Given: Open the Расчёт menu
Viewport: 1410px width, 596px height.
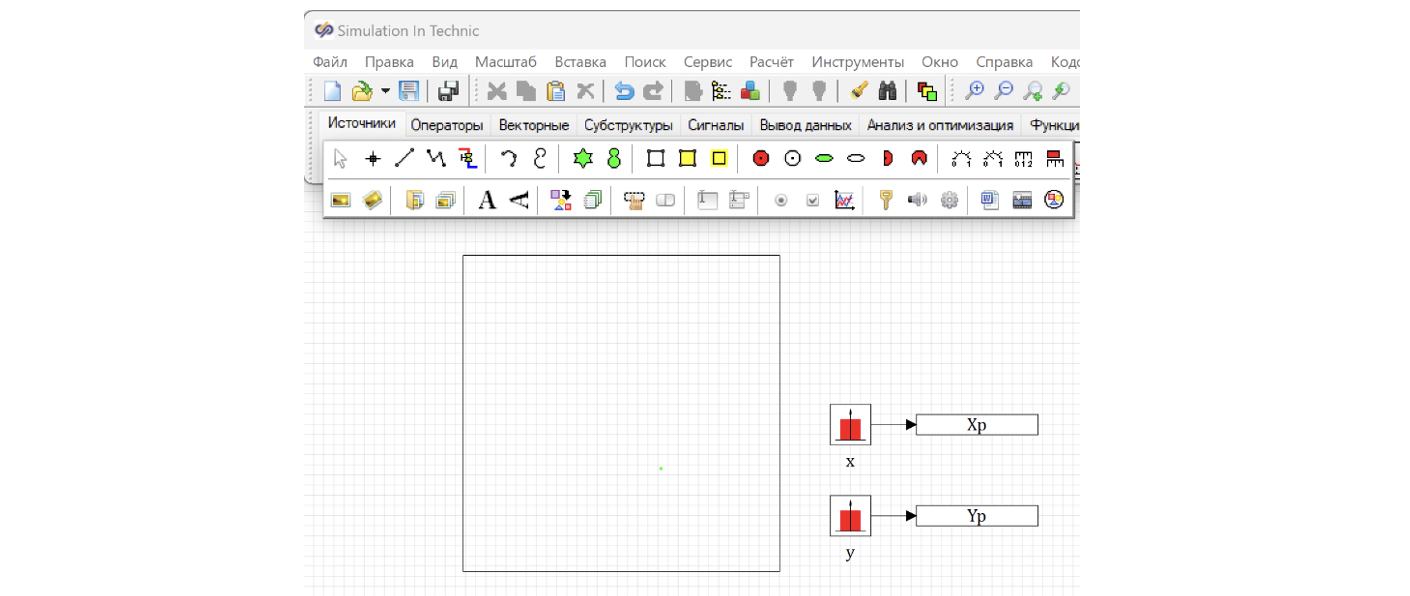Looking at the screenshot, I should [771, 62].
